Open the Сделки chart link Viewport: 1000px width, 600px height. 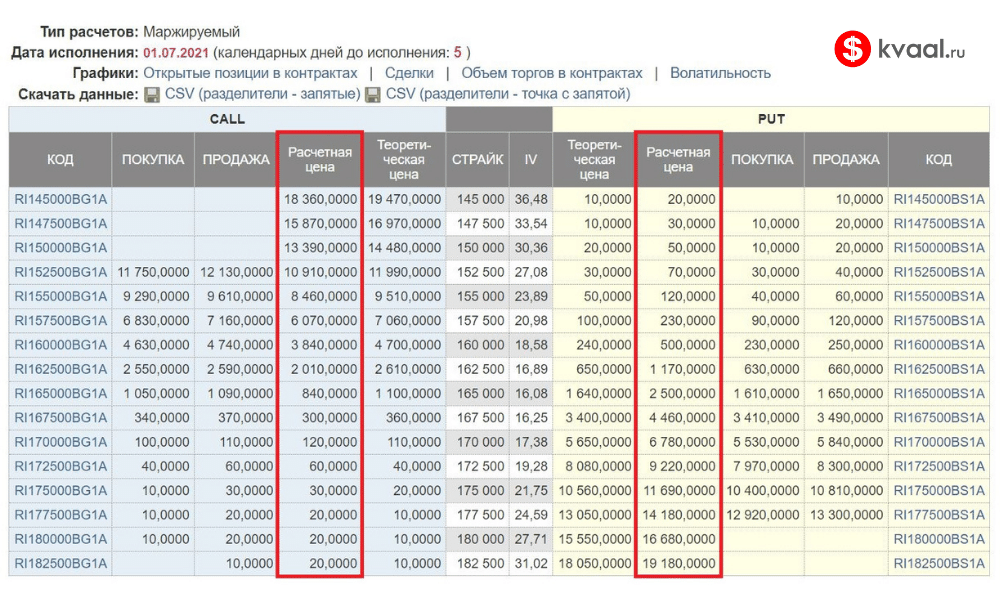[409, 73]
